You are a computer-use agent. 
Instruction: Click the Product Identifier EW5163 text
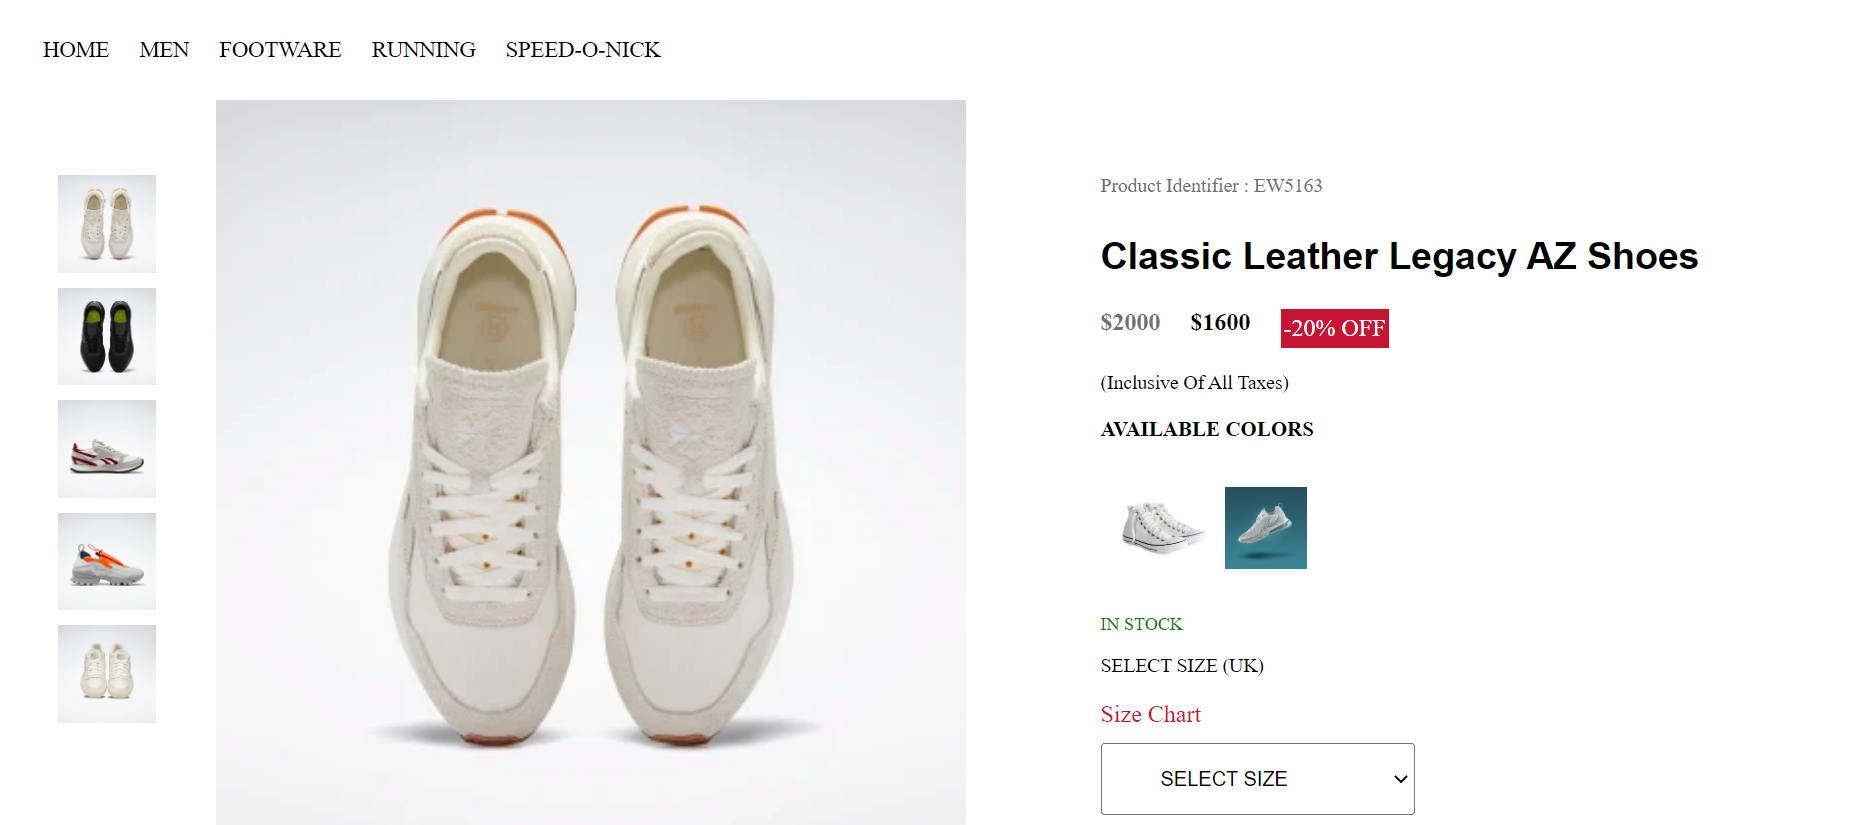1211,185
